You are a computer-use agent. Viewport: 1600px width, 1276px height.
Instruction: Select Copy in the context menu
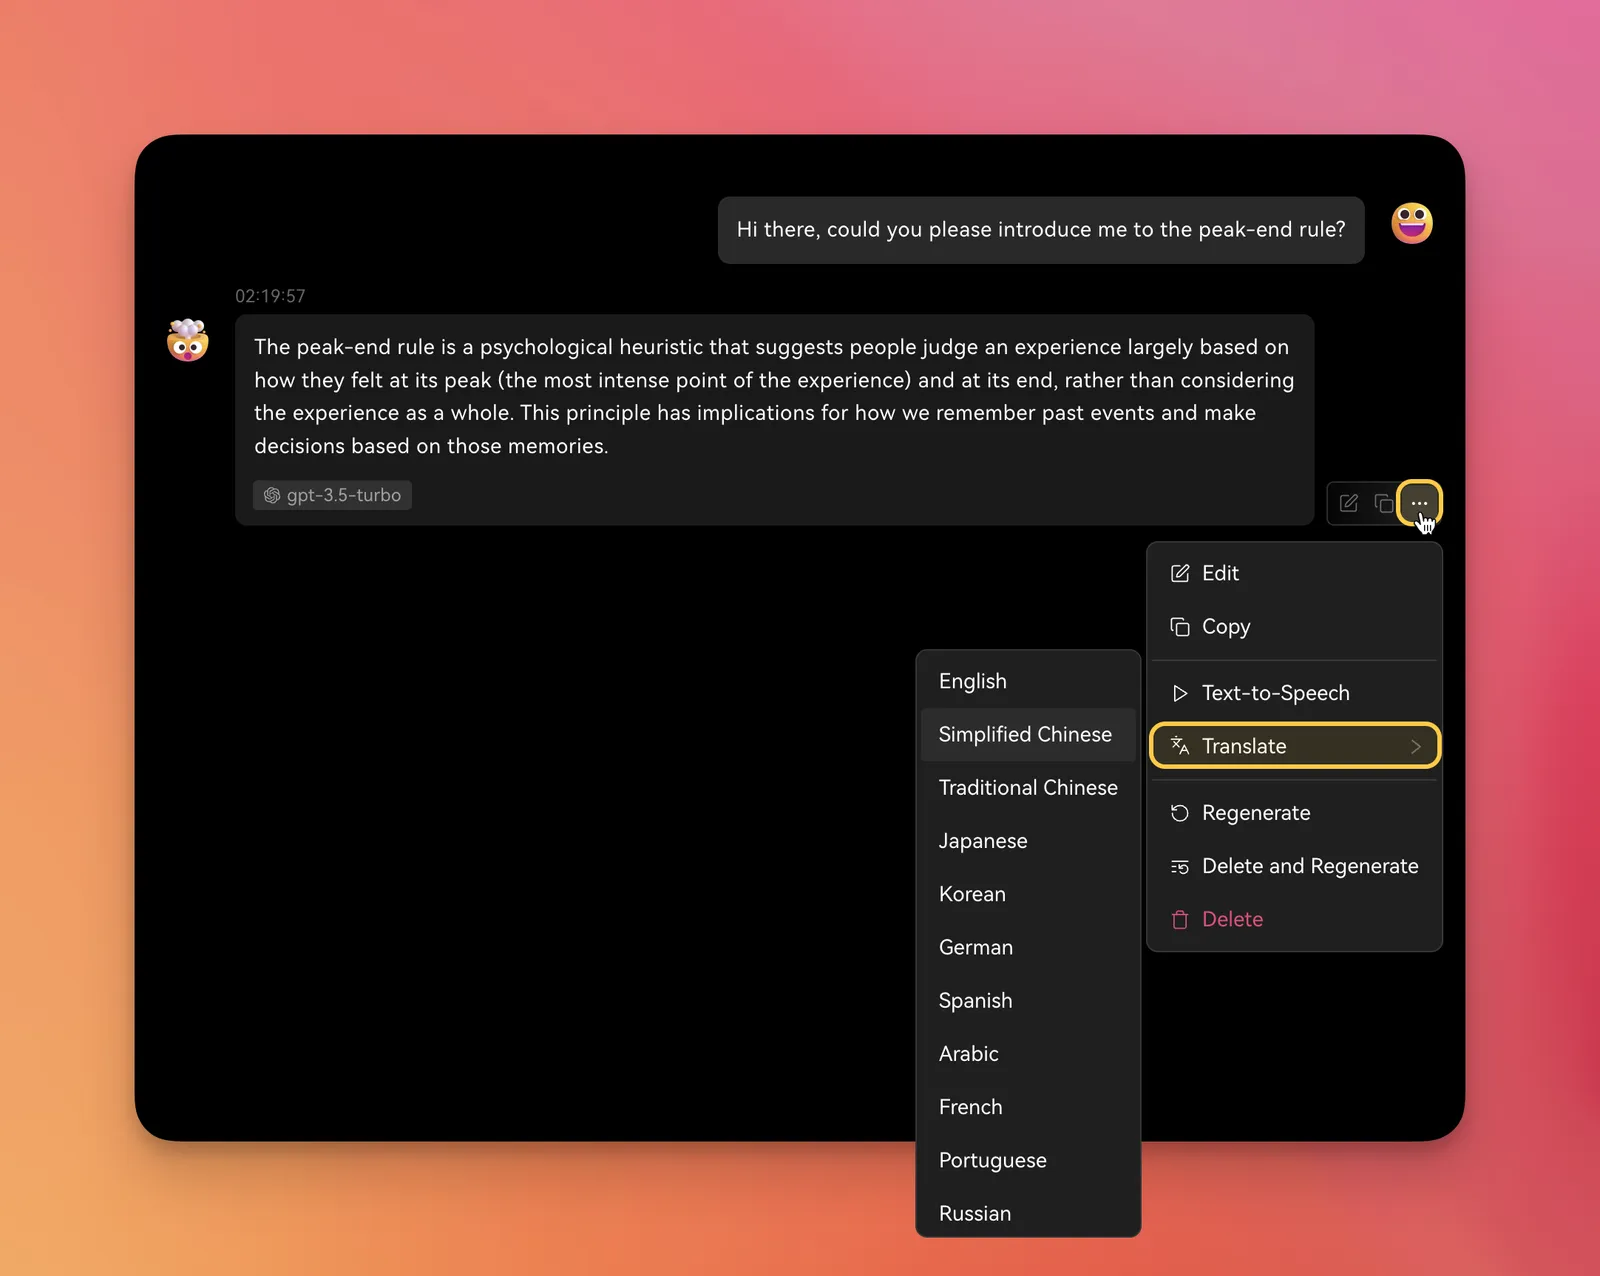[x=1225, y=627]
